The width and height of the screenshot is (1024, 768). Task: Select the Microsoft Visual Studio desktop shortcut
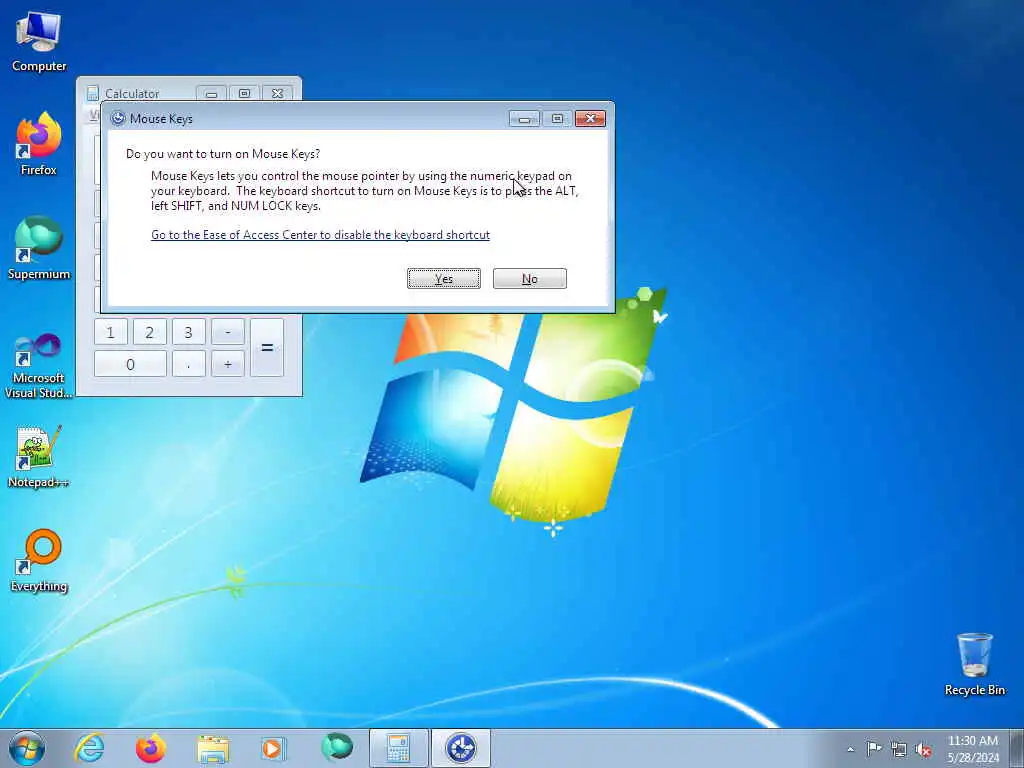click(39, 366)
